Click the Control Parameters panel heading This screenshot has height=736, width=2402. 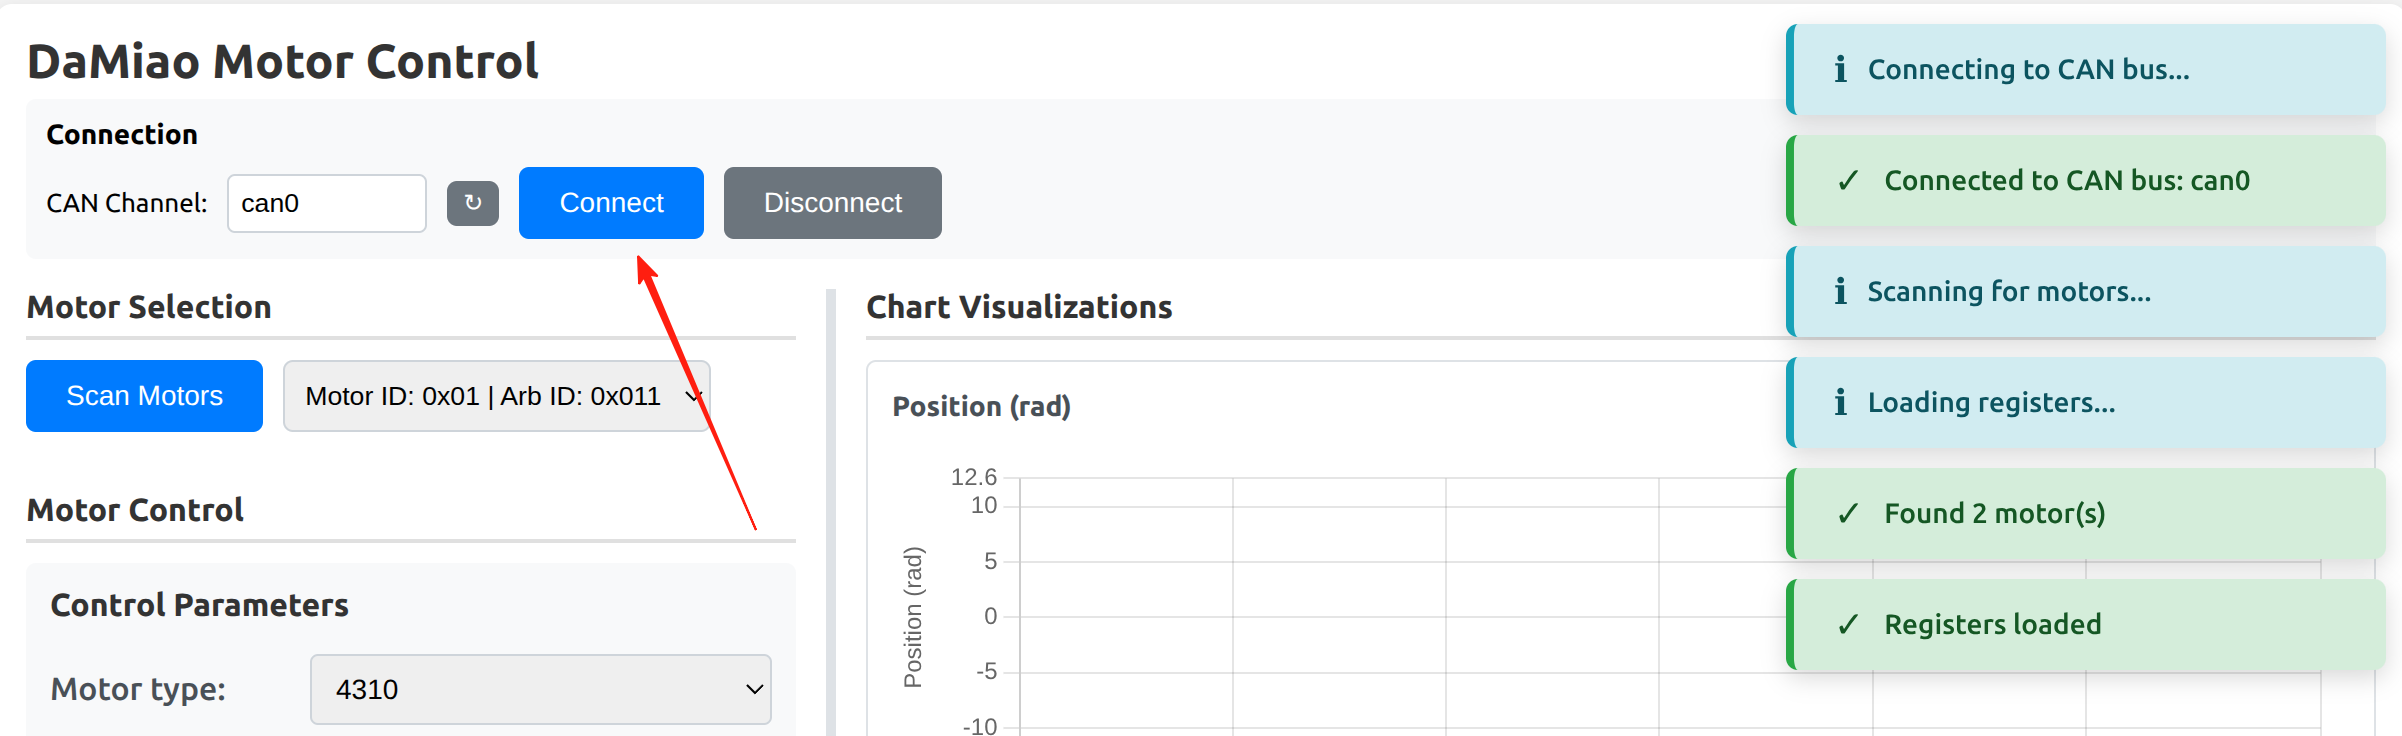tap(199, 605)
